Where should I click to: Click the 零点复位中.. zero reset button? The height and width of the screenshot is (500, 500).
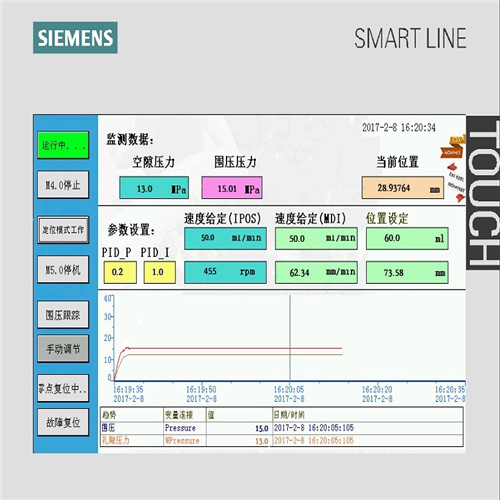click(x=63, y=388)
